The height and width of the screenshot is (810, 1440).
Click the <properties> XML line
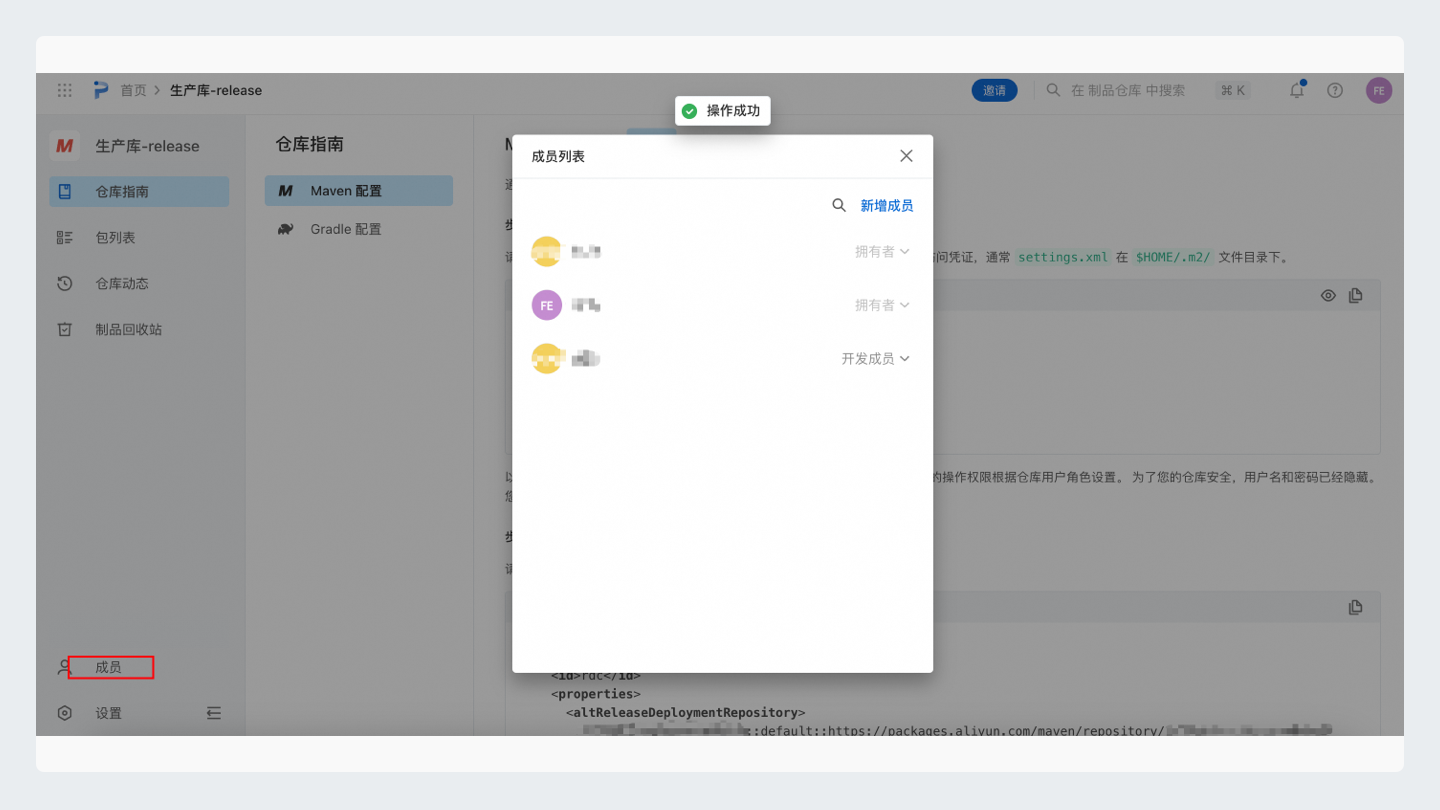click(596, 694)
